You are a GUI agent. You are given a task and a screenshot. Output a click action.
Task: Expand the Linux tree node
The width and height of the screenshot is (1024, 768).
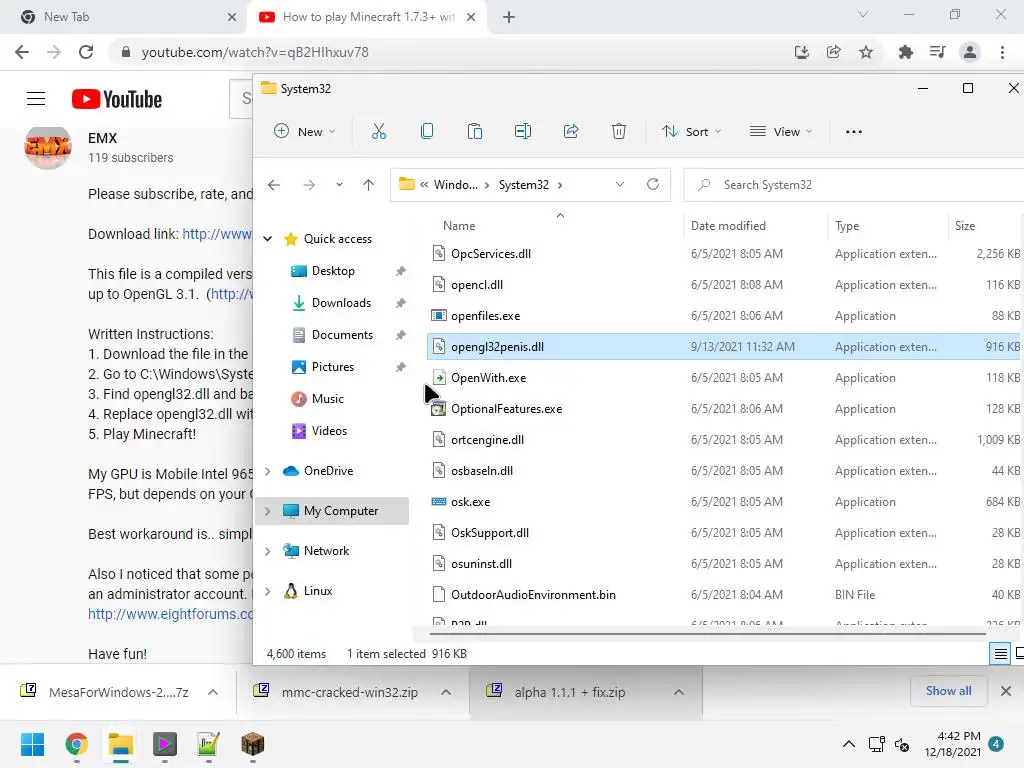coord(268,591)
